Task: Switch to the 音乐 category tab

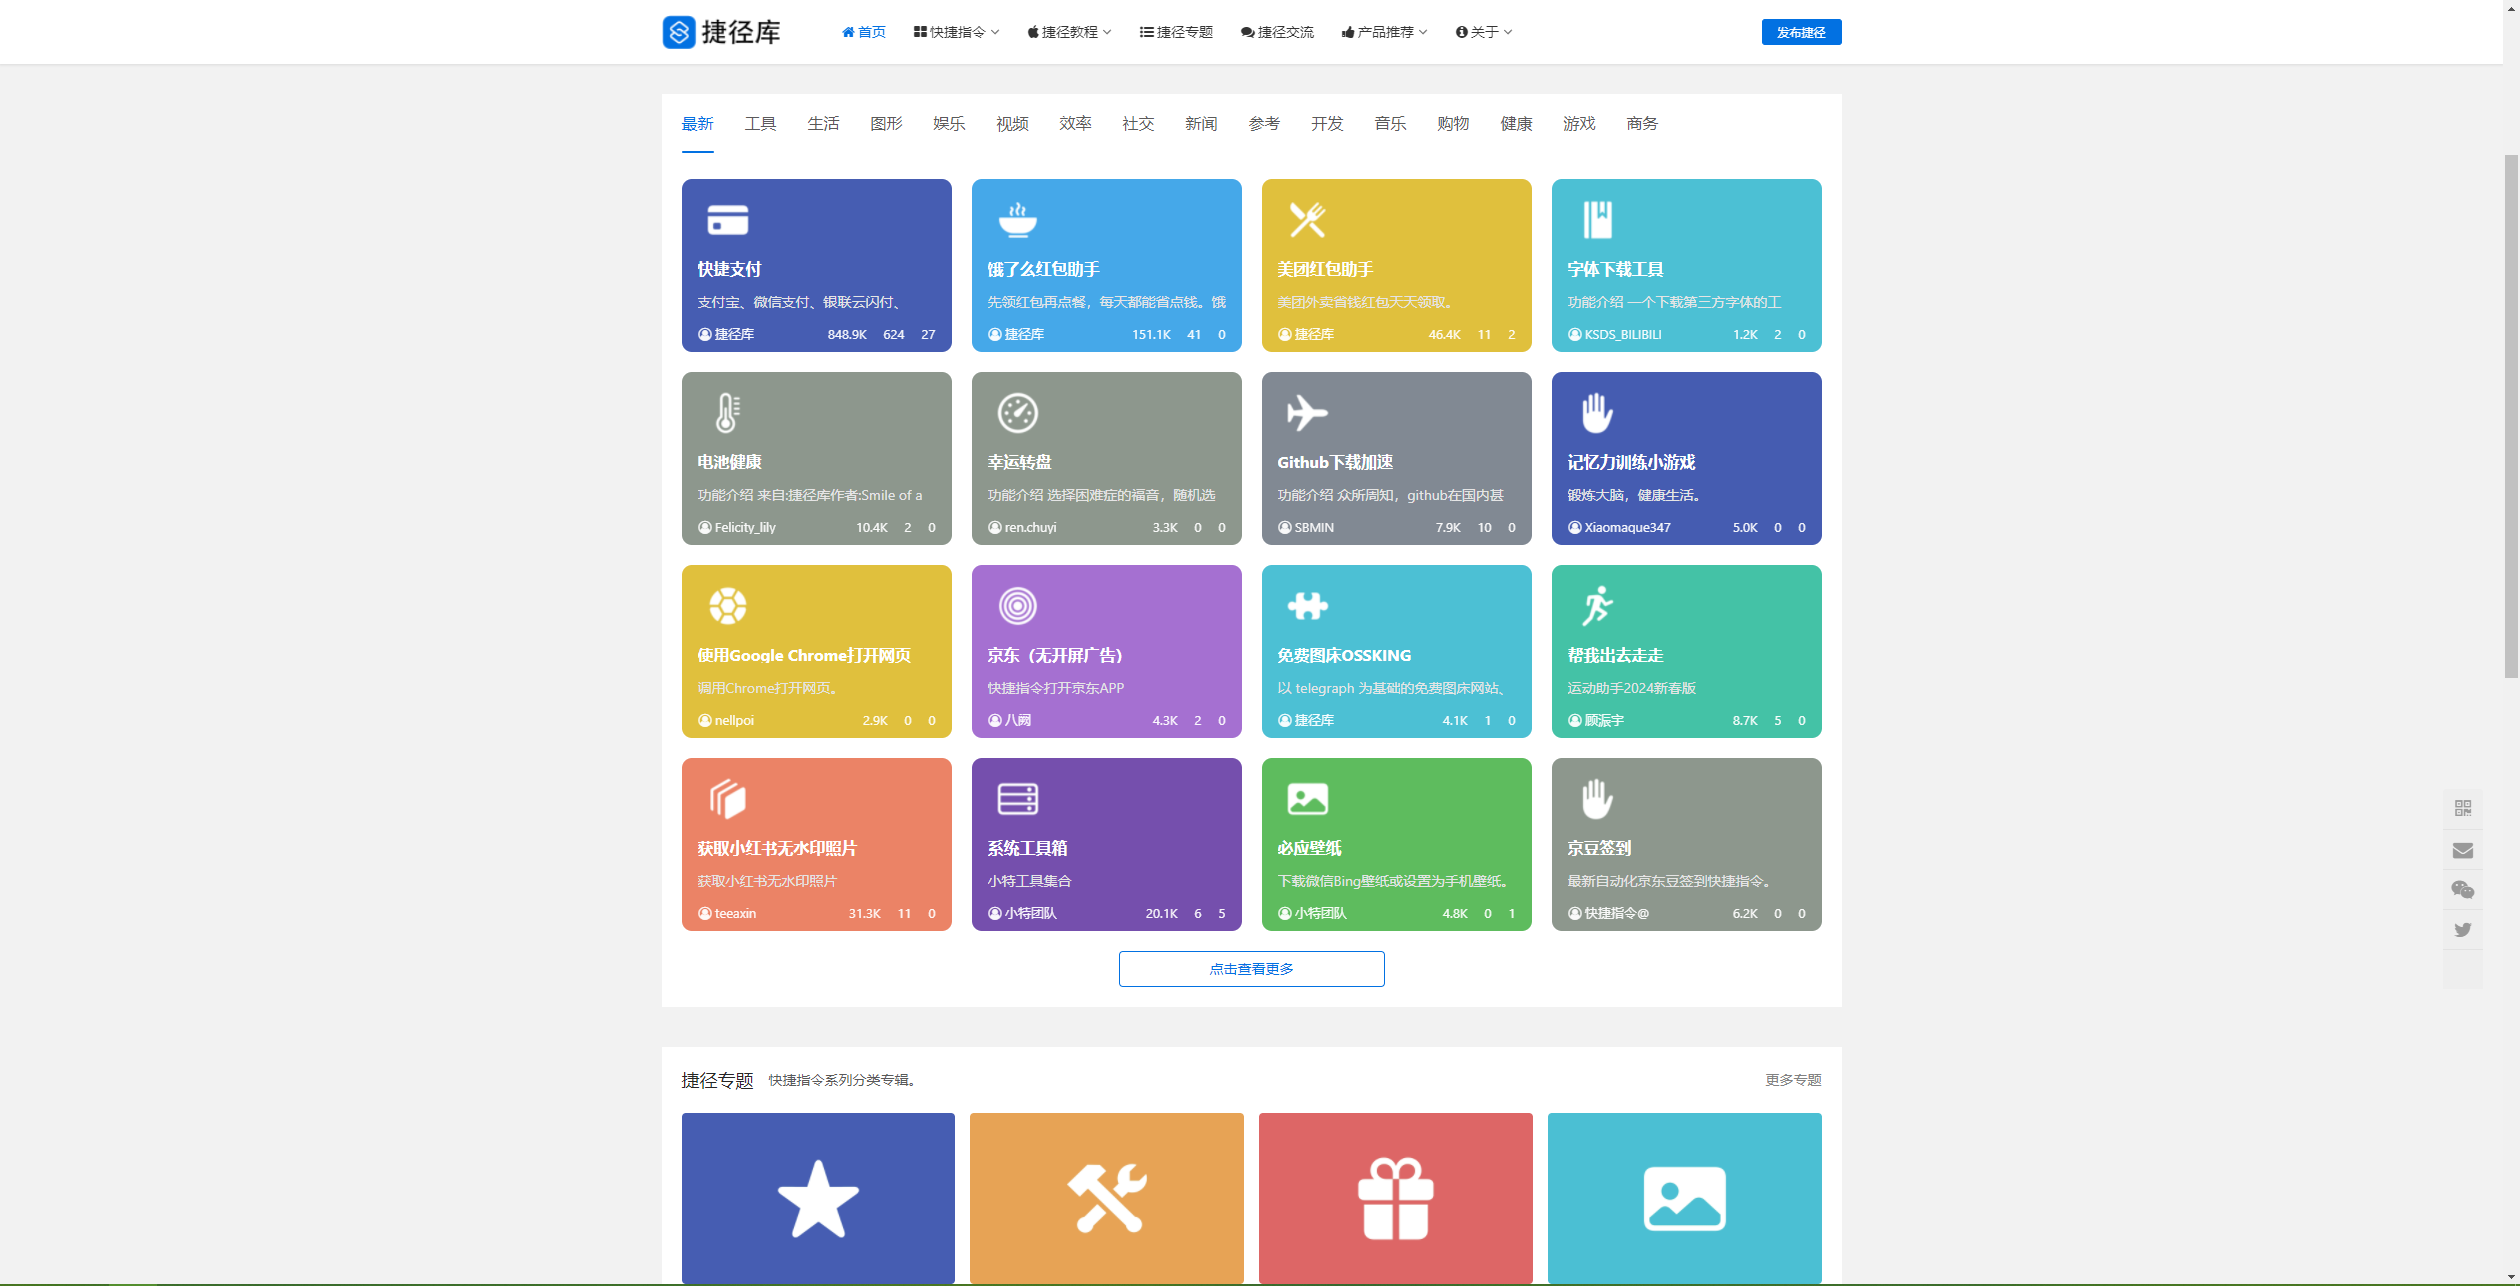Action: click(1390, 124)
